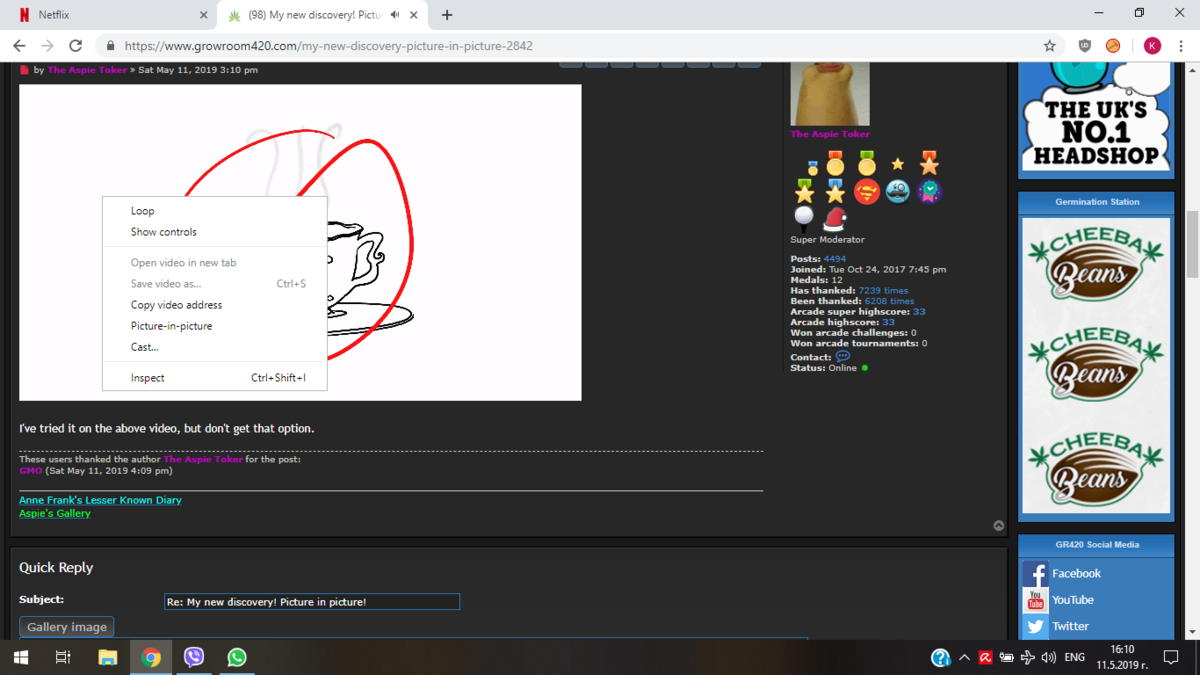Viewport: 1200px width, 675px height.
Task: Open Anne Frank's Lesser Known Diary link
Action: 100,500
